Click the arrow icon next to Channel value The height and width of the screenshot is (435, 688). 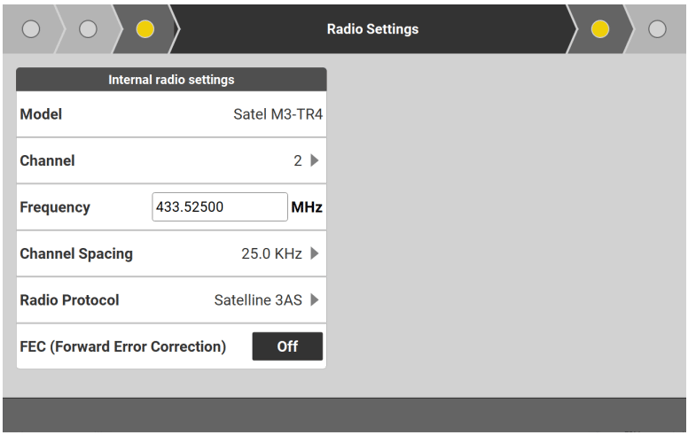pos(314,161)
